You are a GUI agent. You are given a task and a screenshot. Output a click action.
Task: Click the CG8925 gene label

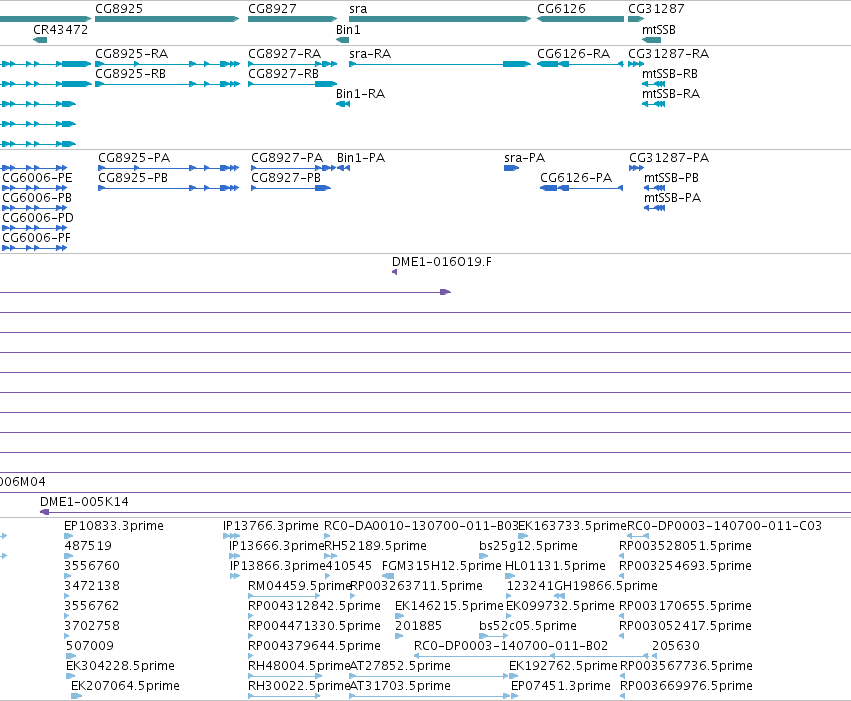[x=119, y=9]
